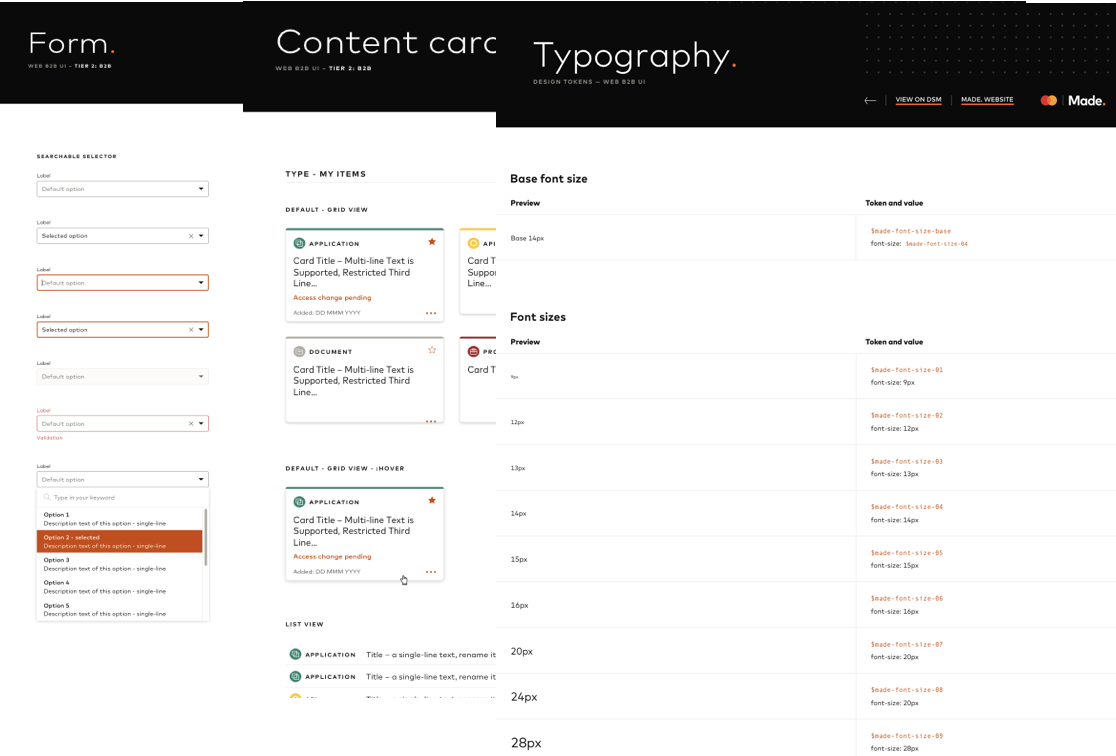Click the Mastercard circles logo

(x=1048, y=100)
